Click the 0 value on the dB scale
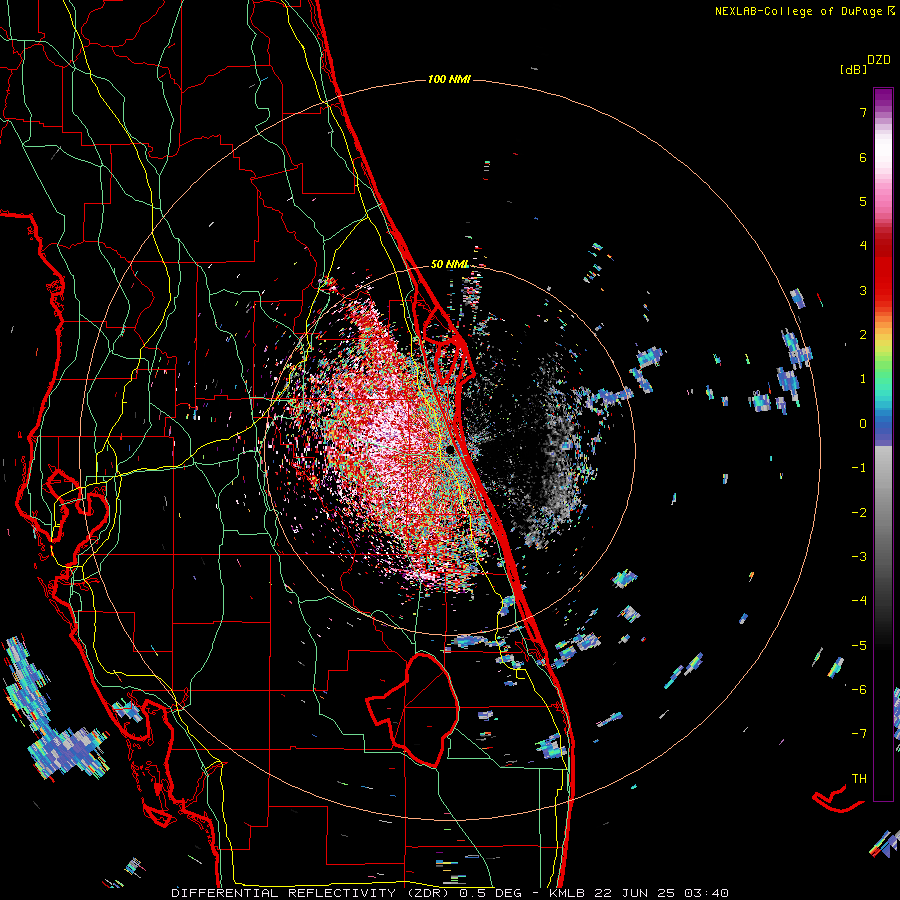 click(x=863, y=424)
